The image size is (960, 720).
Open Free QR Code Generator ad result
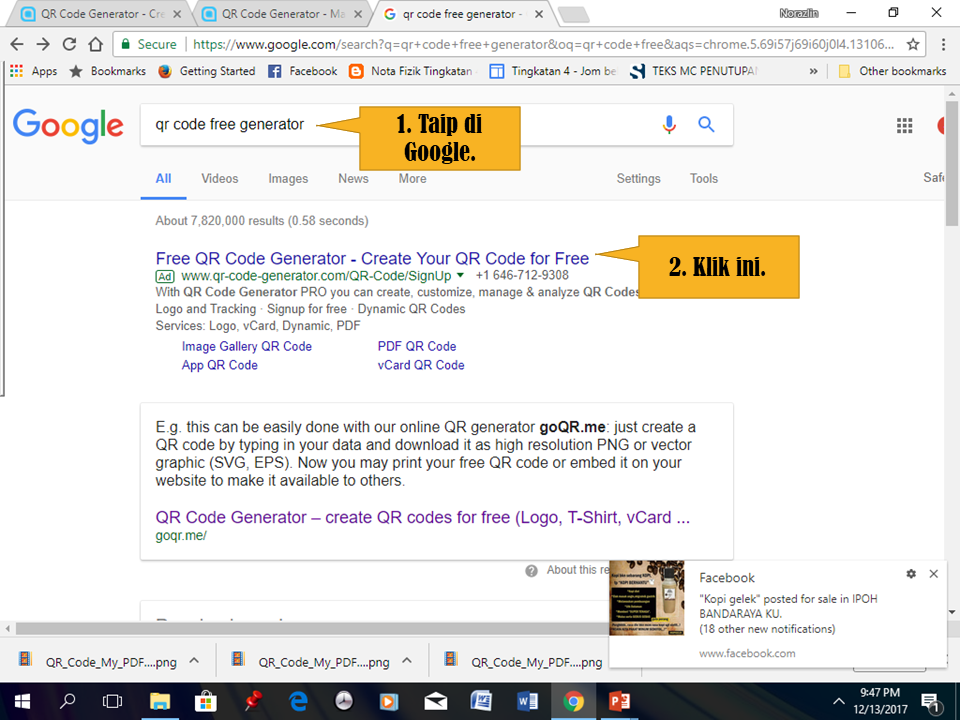coord(372,258)
